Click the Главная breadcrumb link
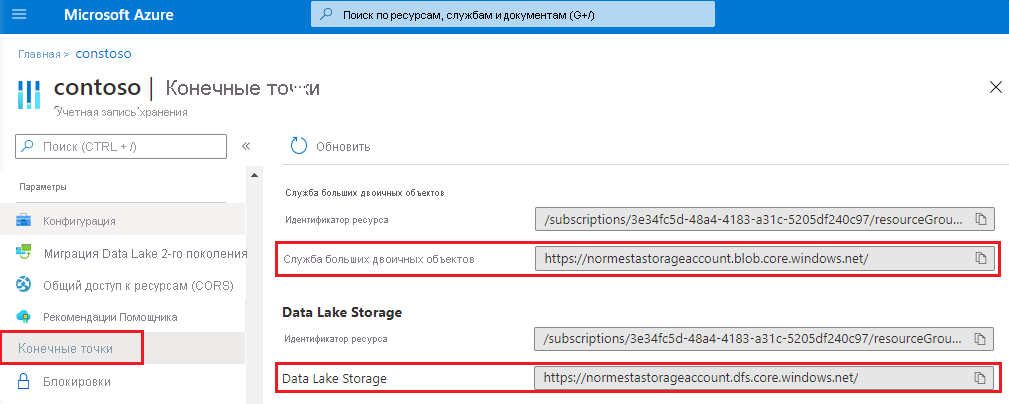Image resolution: width=1009 pixels, height=404 pixels. (38, 53)
